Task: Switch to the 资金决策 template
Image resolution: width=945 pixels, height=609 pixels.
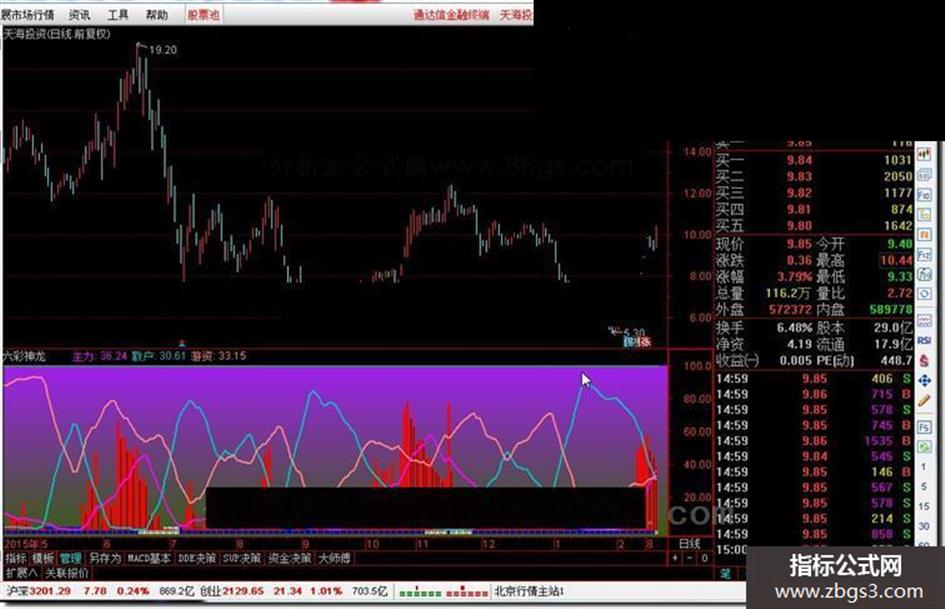Action: [x=289, y=558]
